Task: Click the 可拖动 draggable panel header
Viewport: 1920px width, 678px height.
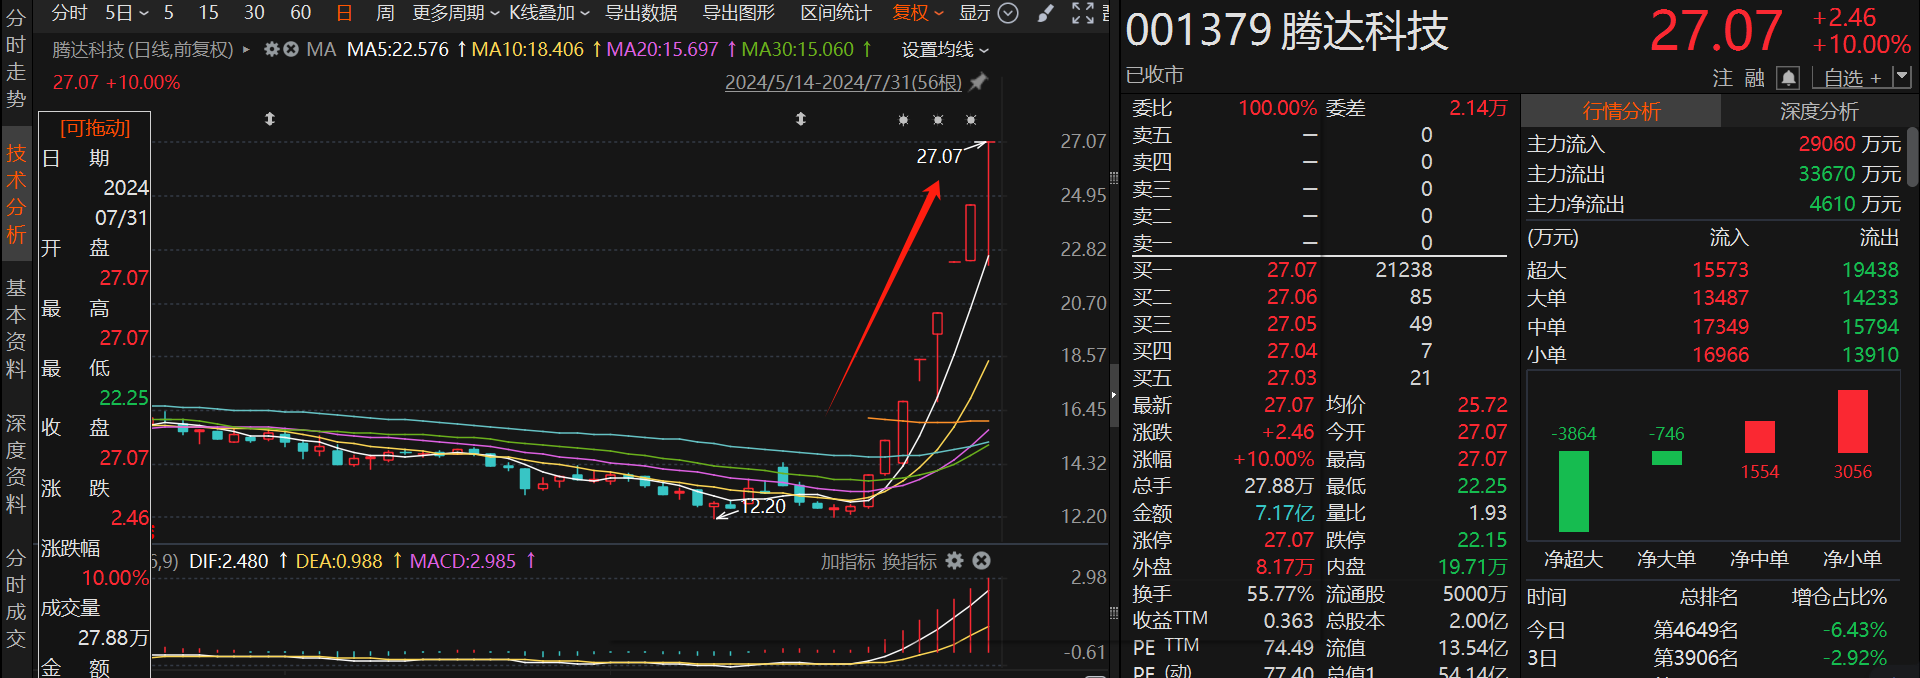Action: pos(95,128)
